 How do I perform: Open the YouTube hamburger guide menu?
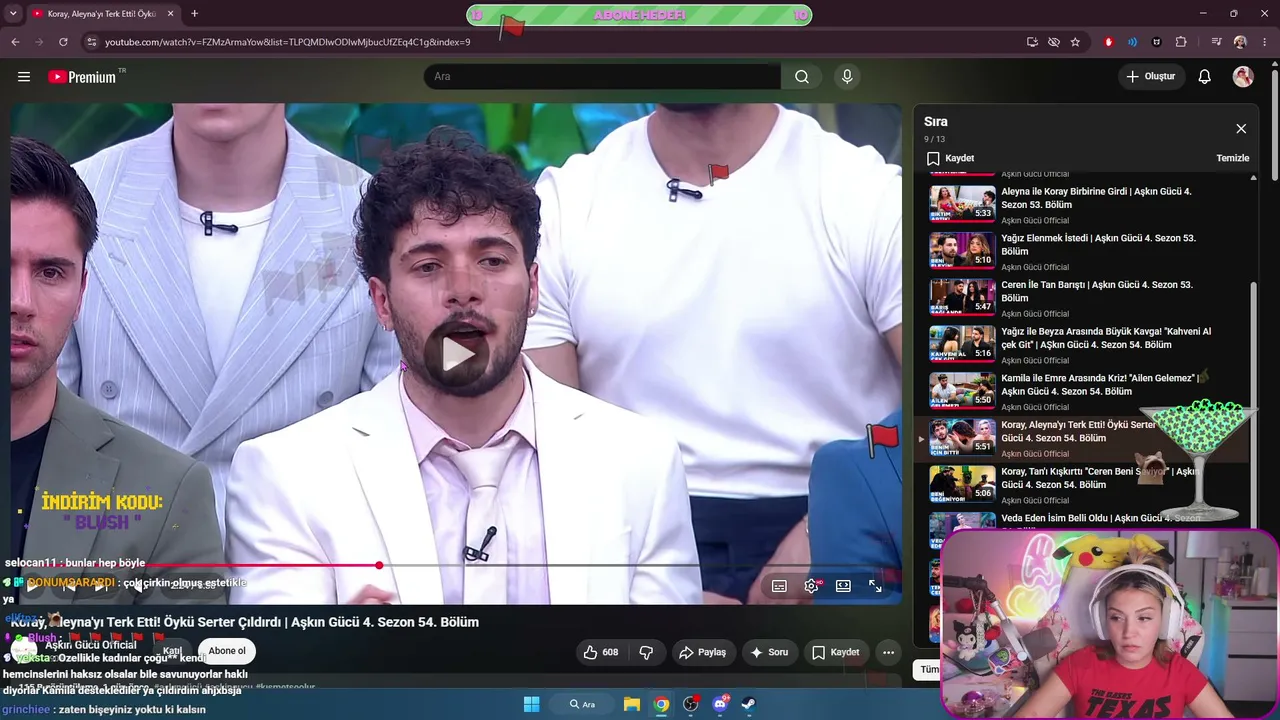[x=24, y=77]
